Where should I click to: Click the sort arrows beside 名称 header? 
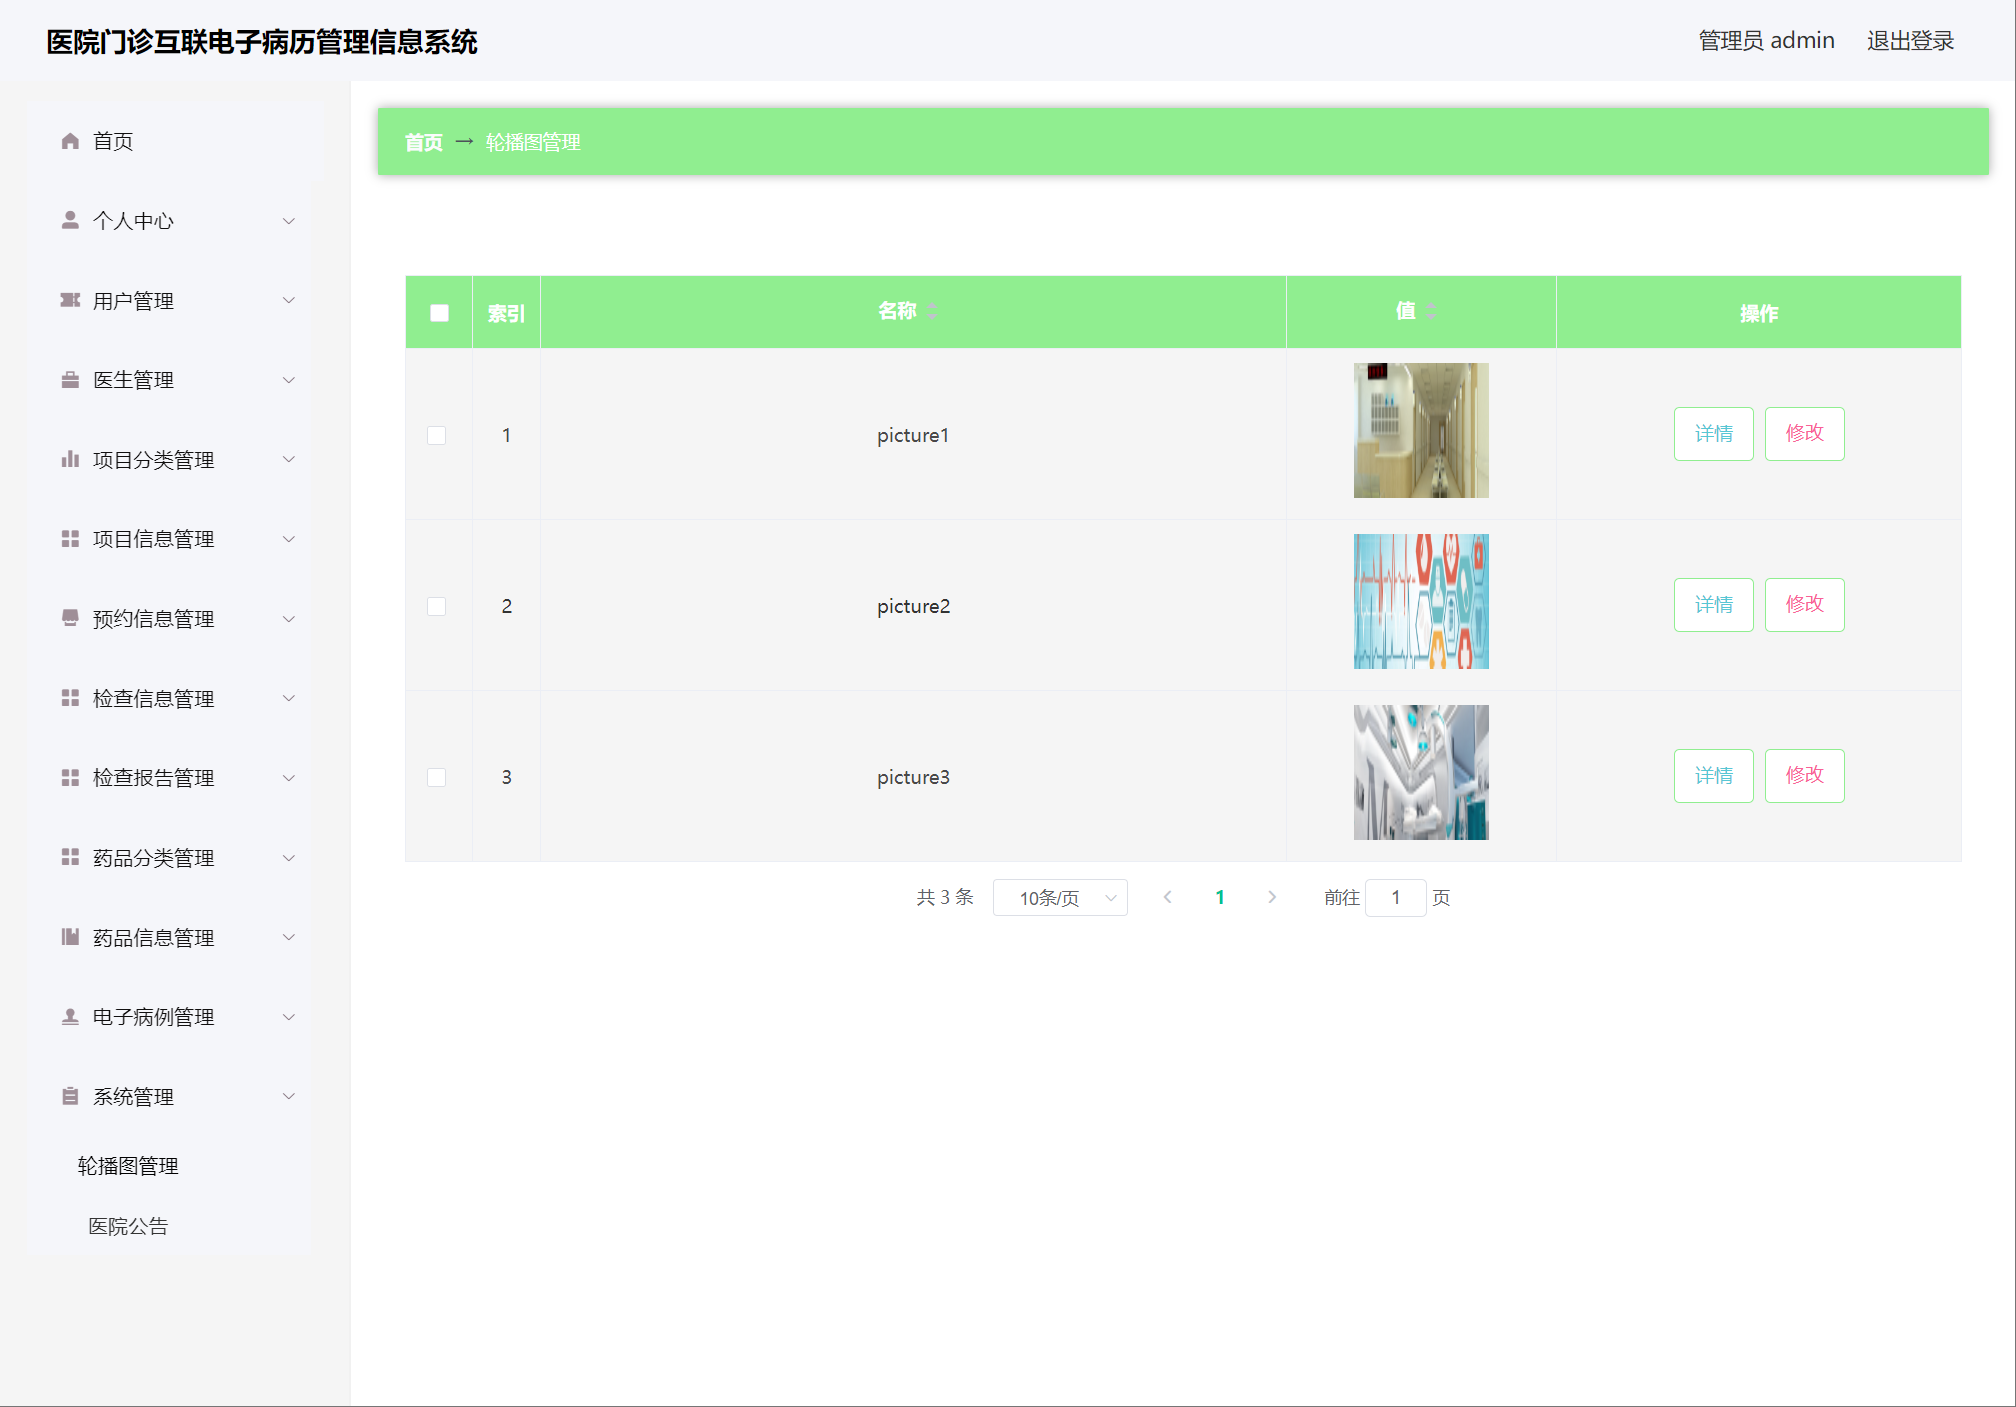(x=932, y=311)
